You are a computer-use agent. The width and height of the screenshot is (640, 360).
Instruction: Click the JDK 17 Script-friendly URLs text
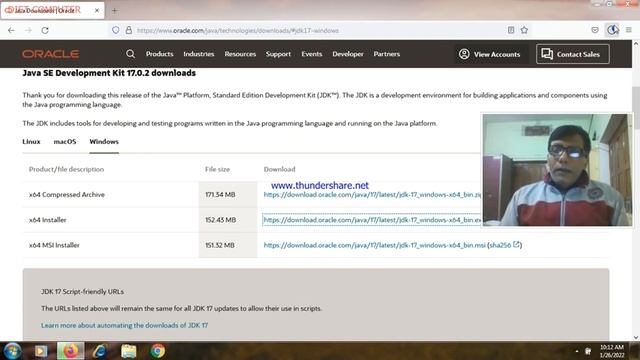82,292
